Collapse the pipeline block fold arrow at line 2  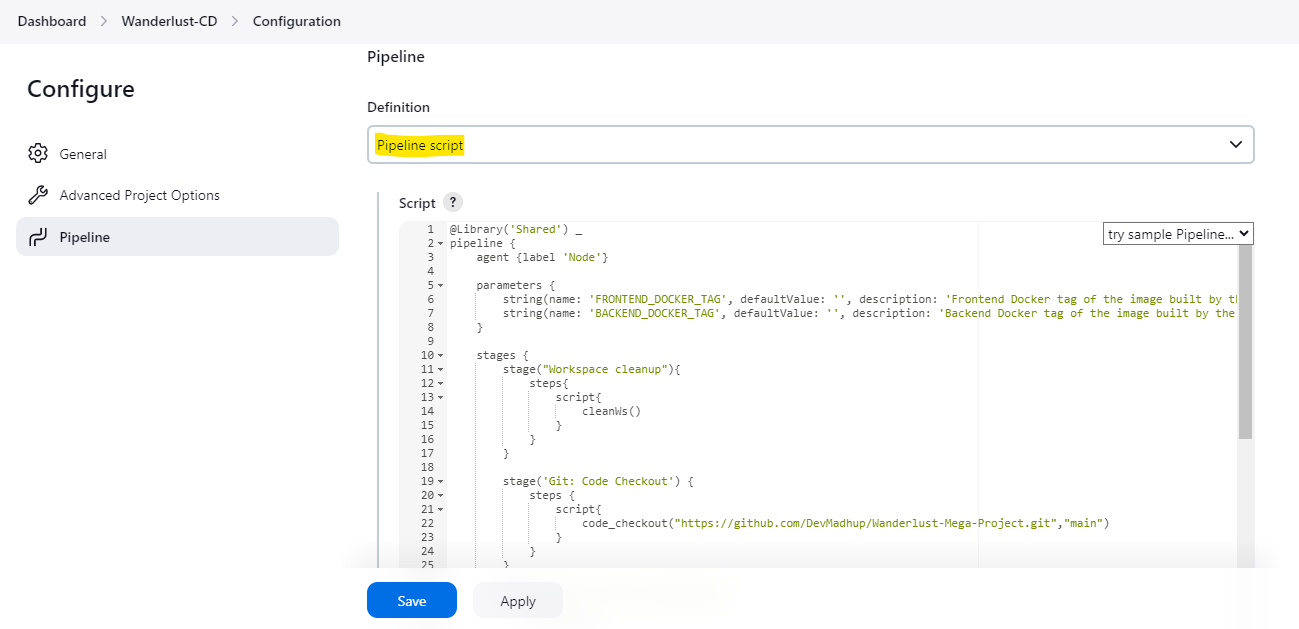pyautogui.click(x=441, y=244)
